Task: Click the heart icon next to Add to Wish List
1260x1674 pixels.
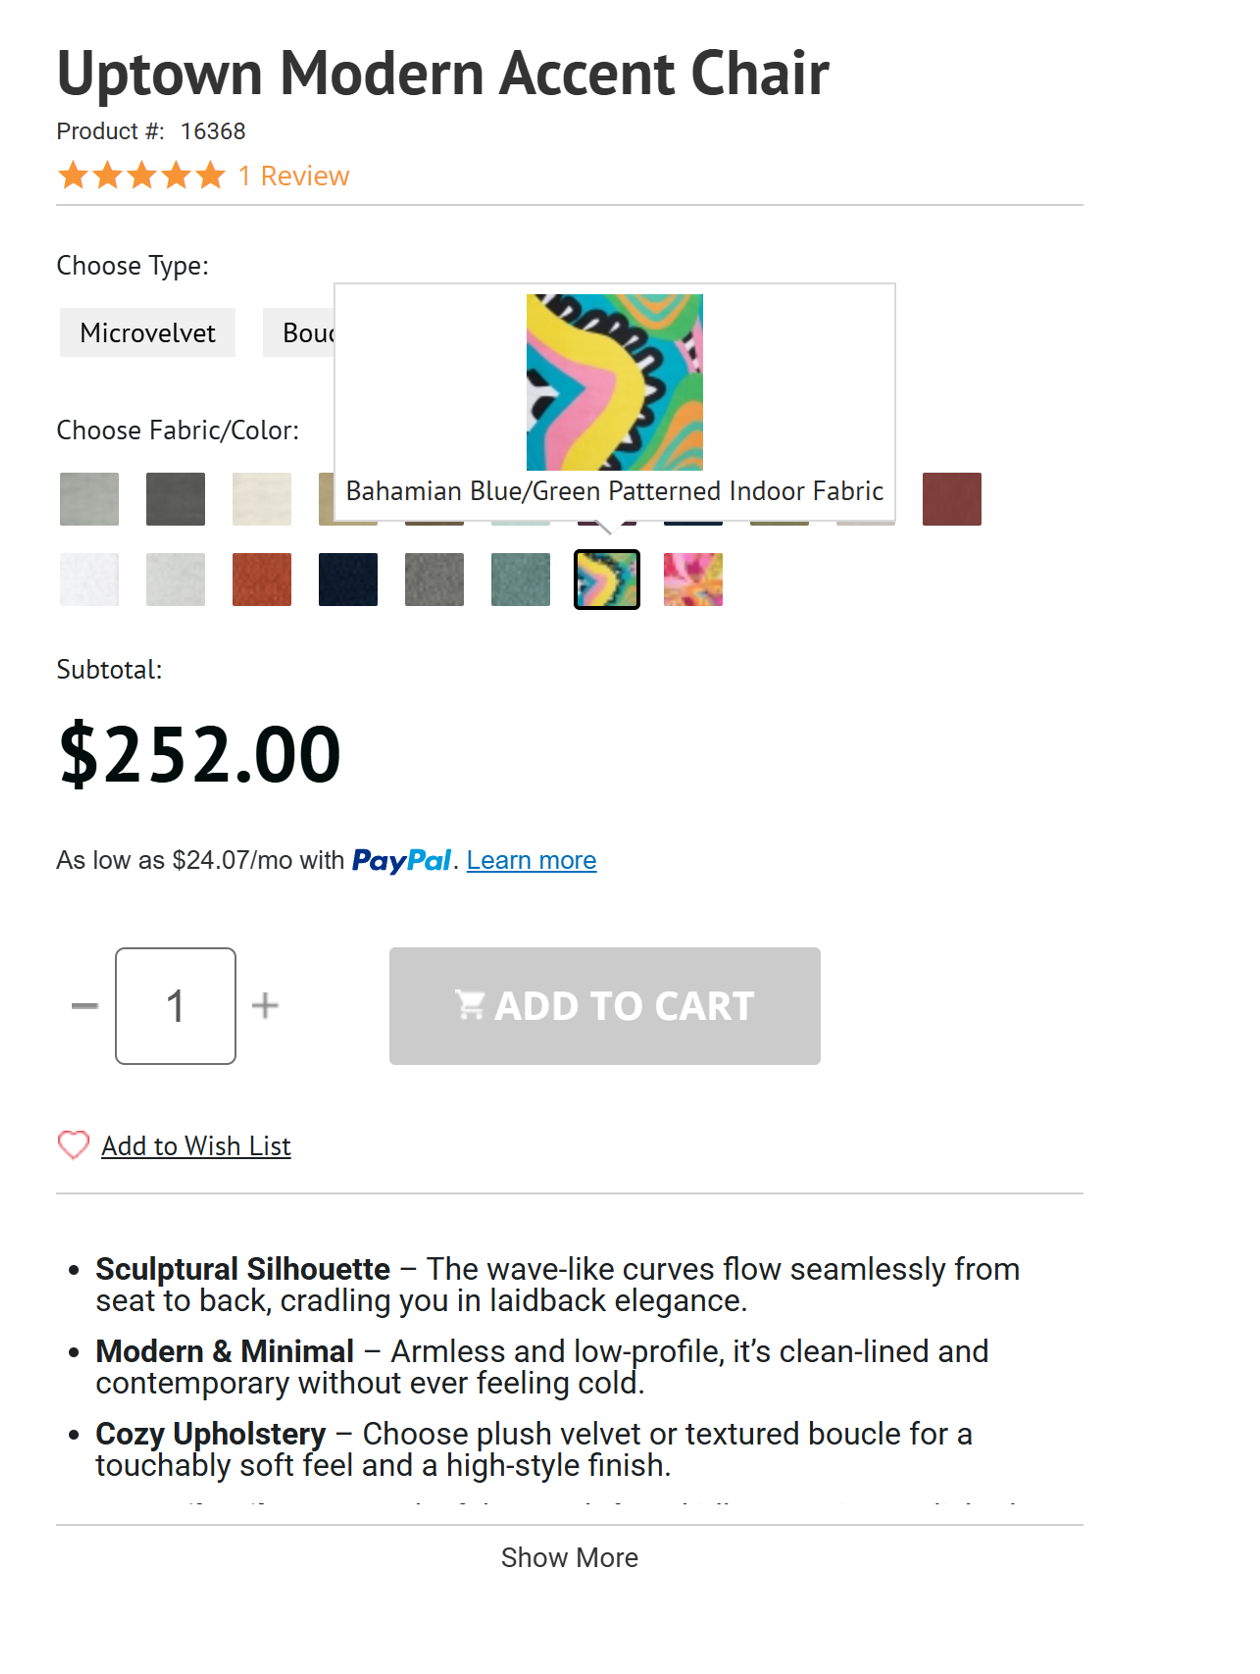Action: 73,1144
